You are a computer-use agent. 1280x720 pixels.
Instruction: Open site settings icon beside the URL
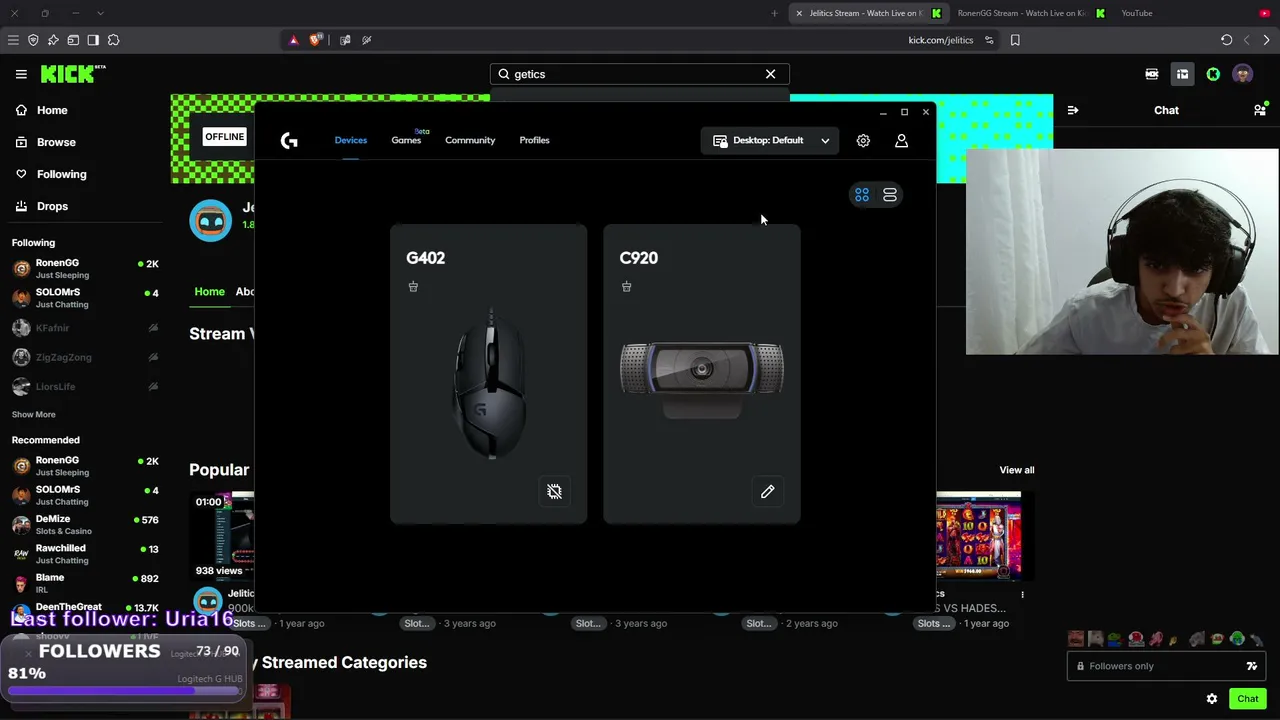coord(989,40)
